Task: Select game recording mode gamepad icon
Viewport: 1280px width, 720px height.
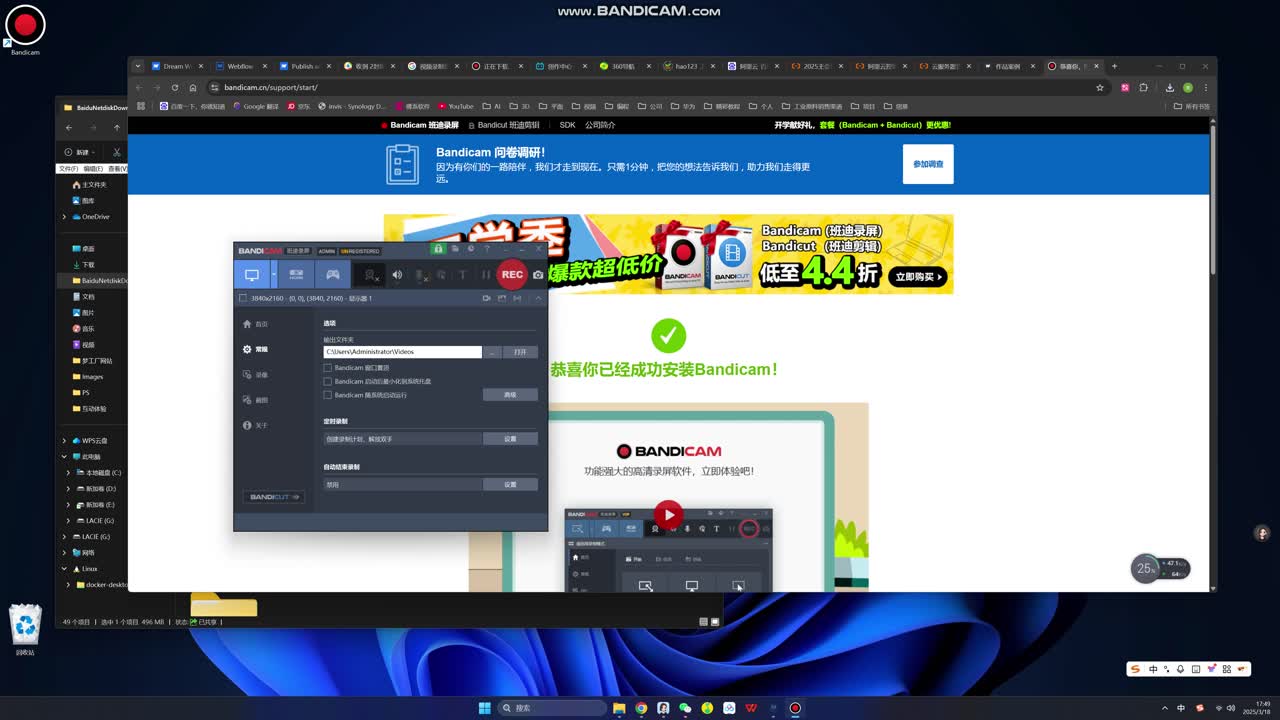Action: tap(333, 274)
